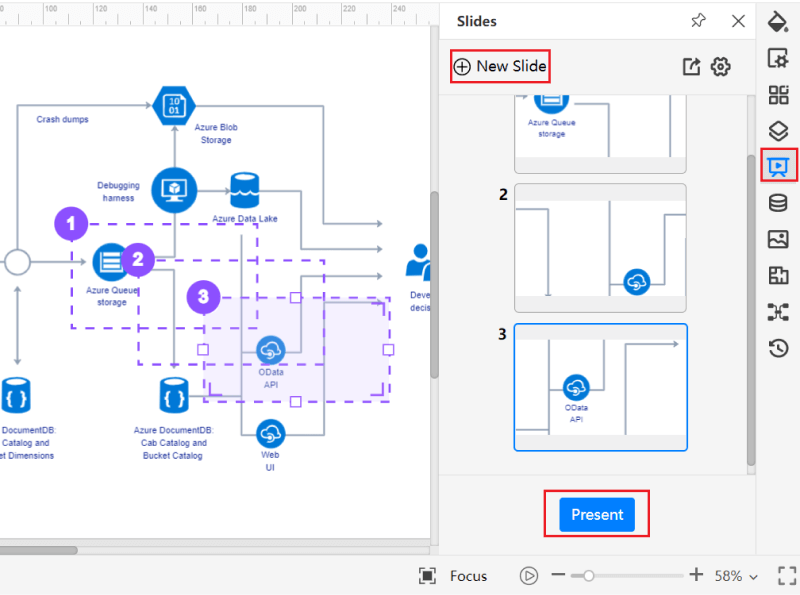Open the Chart data sidebar icon
Viewport: 800px width, 595px height.
coord(778,276)
